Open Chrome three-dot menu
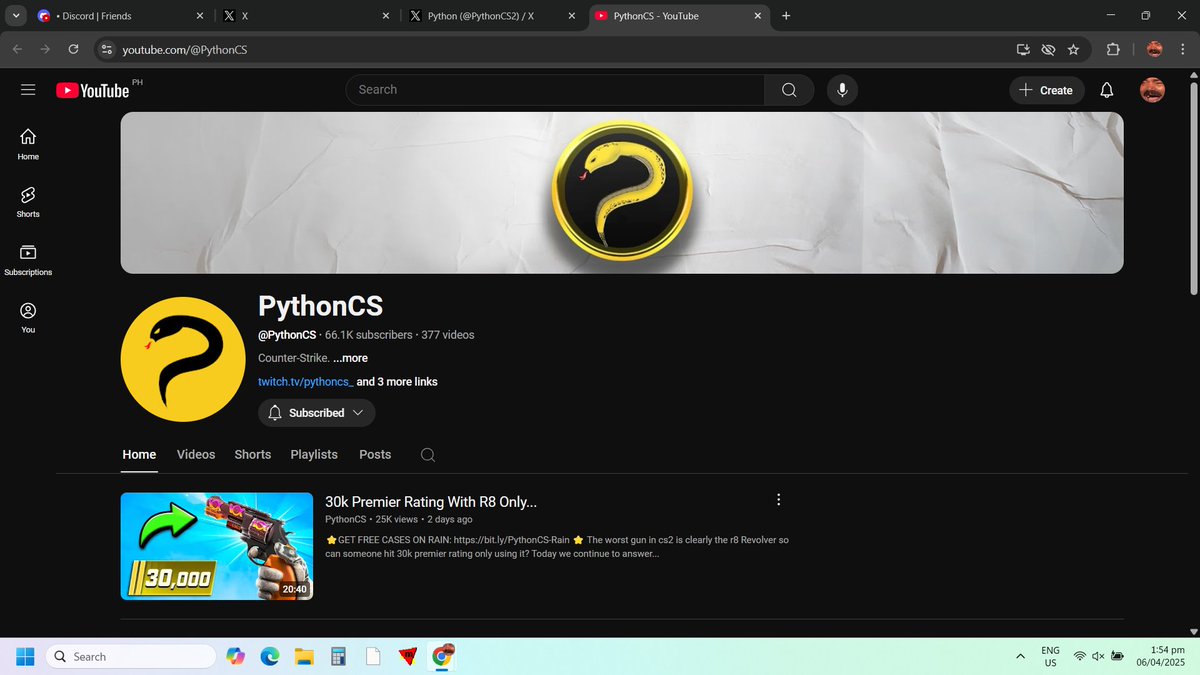The height and width of the screenshot is (675, 1200). tap(1182, 49)
